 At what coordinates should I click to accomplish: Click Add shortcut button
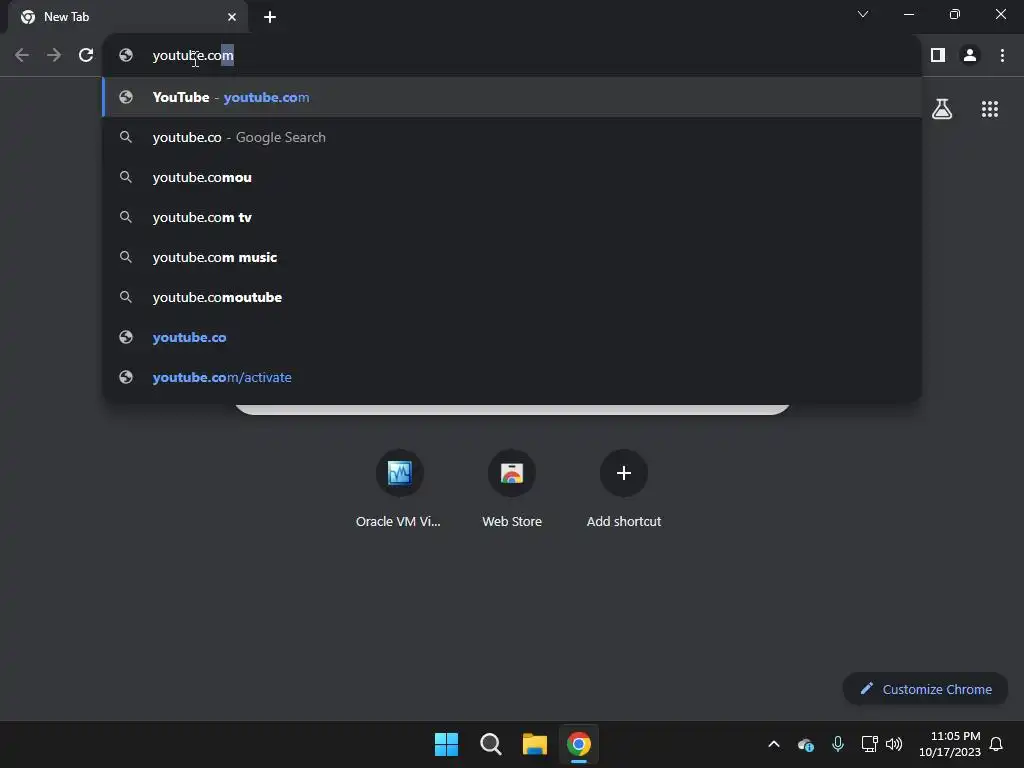coord(624,489)
